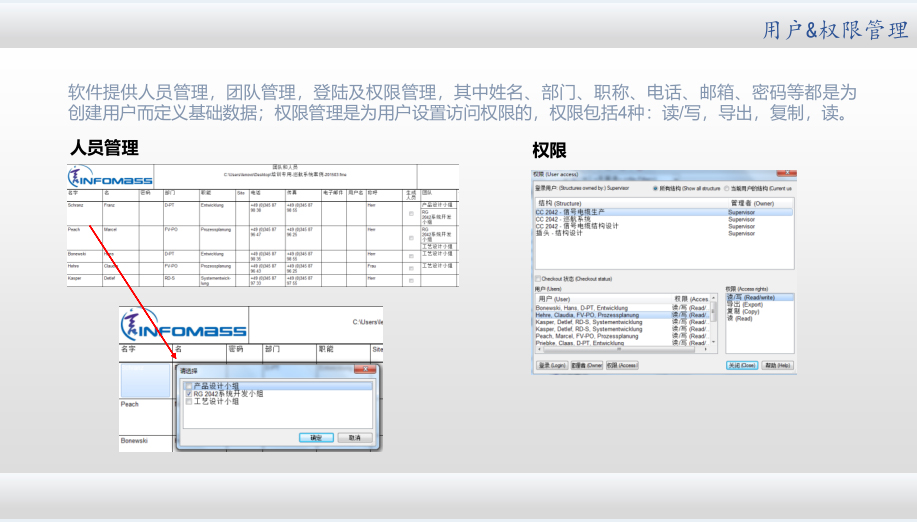Image resolution: width=917 pixels, height=522 pixels.
Task: Select the 所有结构 Show all structure radio button
Action: point(655,188)
